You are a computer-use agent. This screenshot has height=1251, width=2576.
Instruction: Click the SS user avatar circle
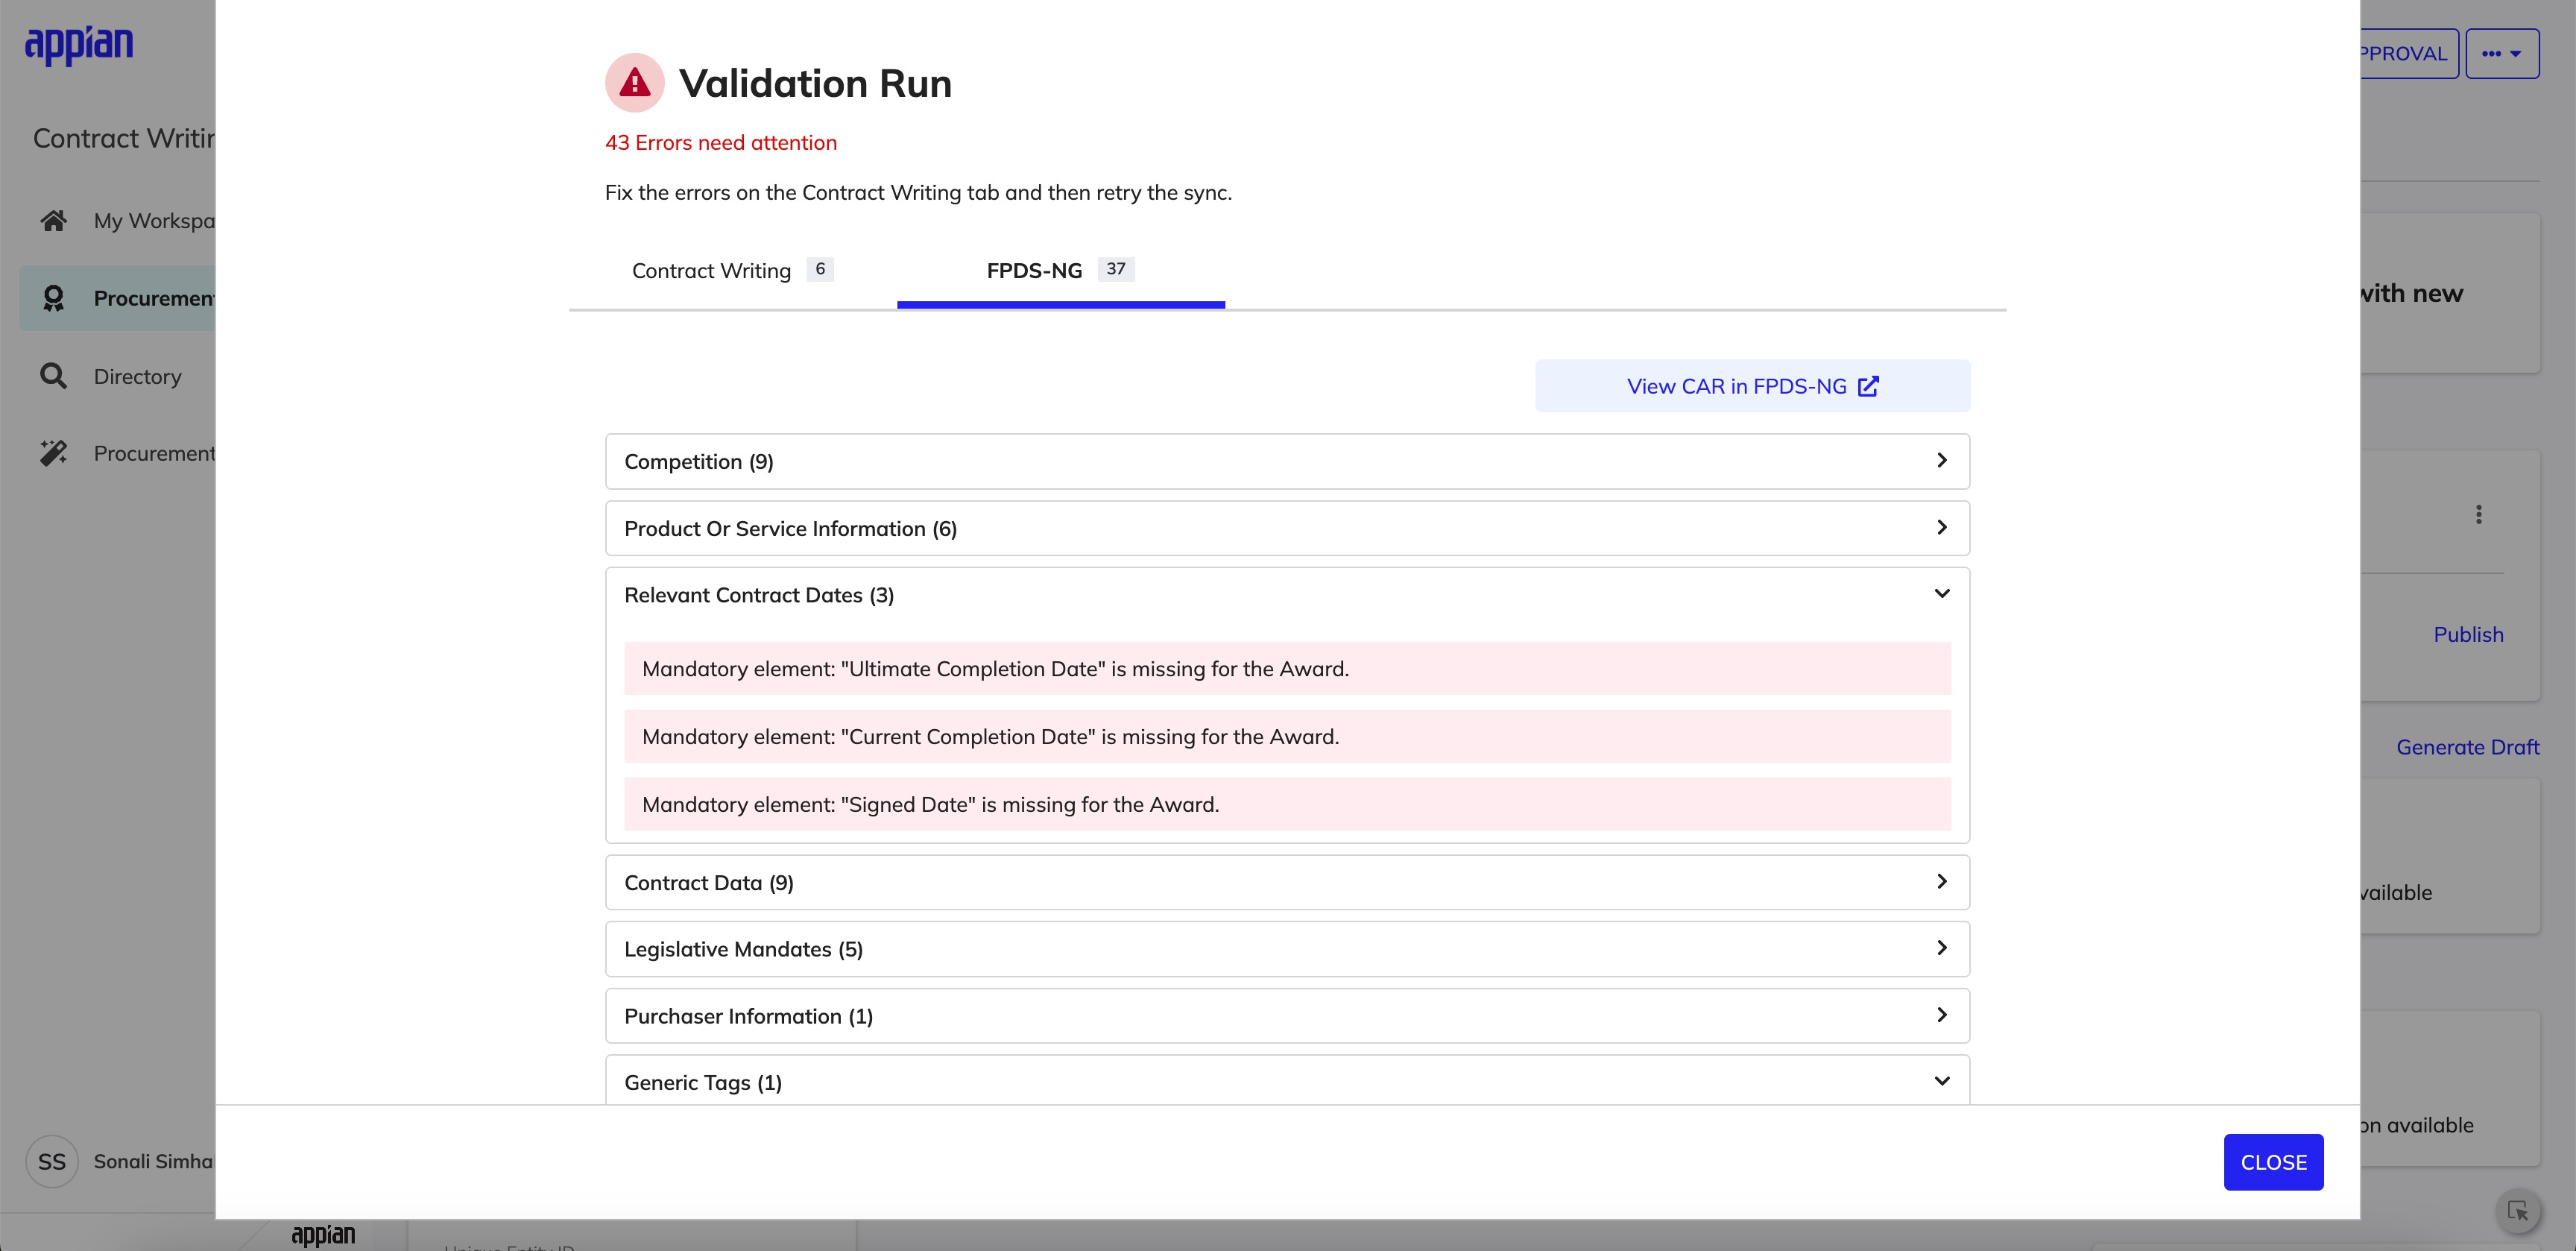(52, 1161)
